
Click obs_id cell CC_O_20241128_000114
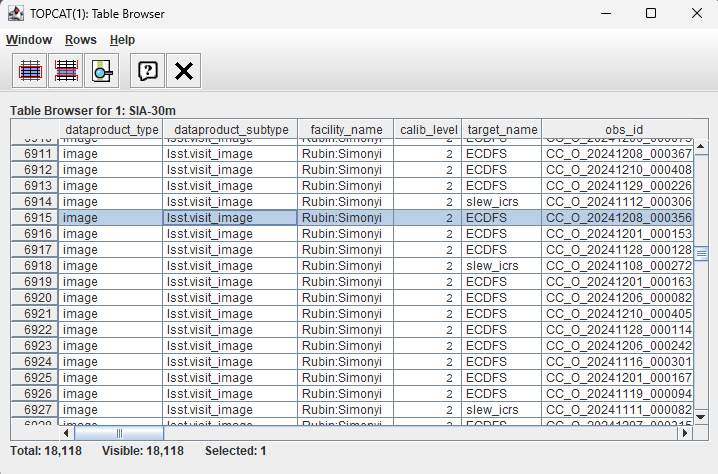618,330
